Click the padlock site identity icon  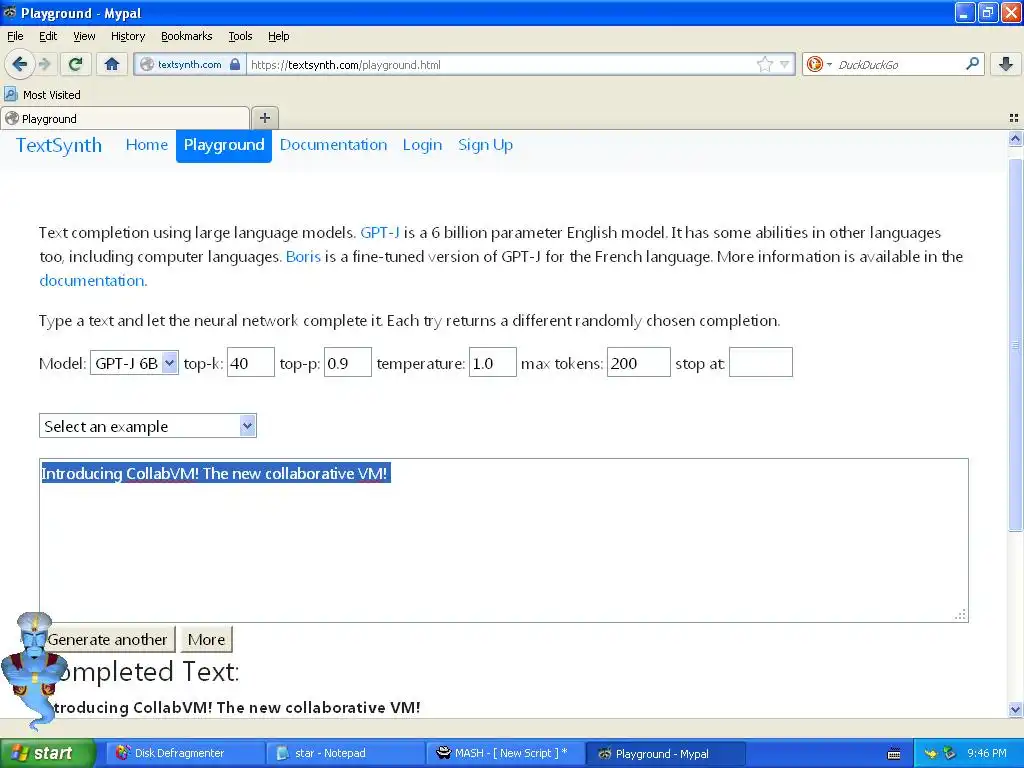point(235,64)
